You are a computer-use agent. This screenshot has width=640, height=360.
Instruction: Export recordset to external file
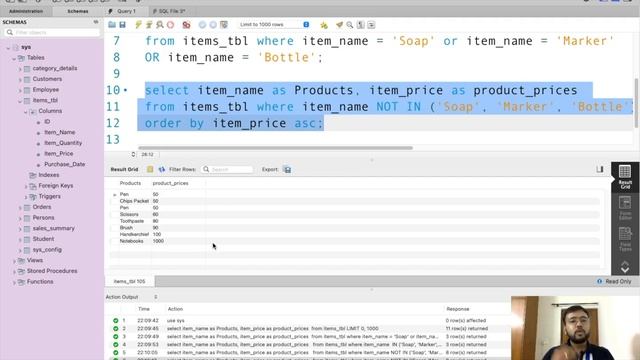tap(287, 169)
